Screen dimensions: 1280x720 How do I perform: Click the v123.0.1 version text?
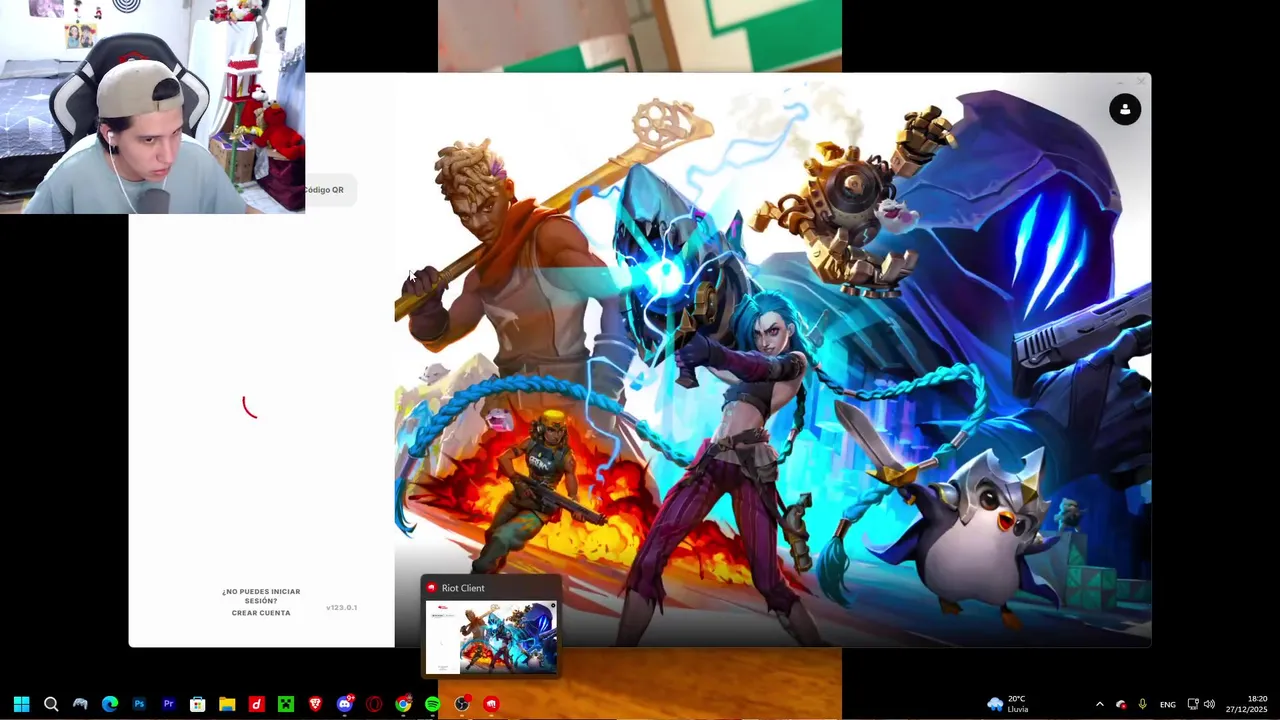pos(341,608)
